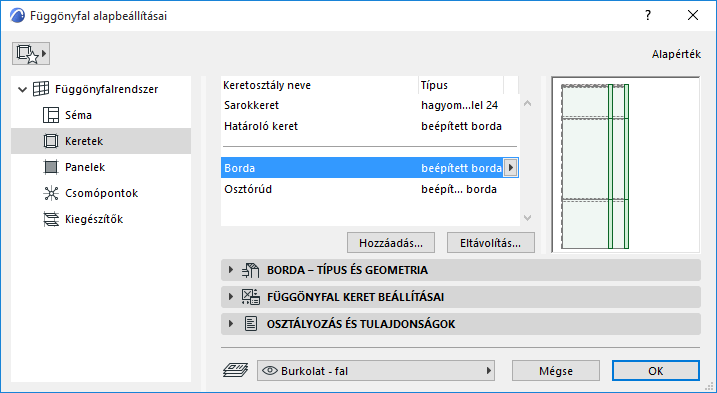Click the Osztályozás és Tulajdonságok panel icon
Image resolution: width=717 pixels, height=393 pixels.
click(251, 324)
